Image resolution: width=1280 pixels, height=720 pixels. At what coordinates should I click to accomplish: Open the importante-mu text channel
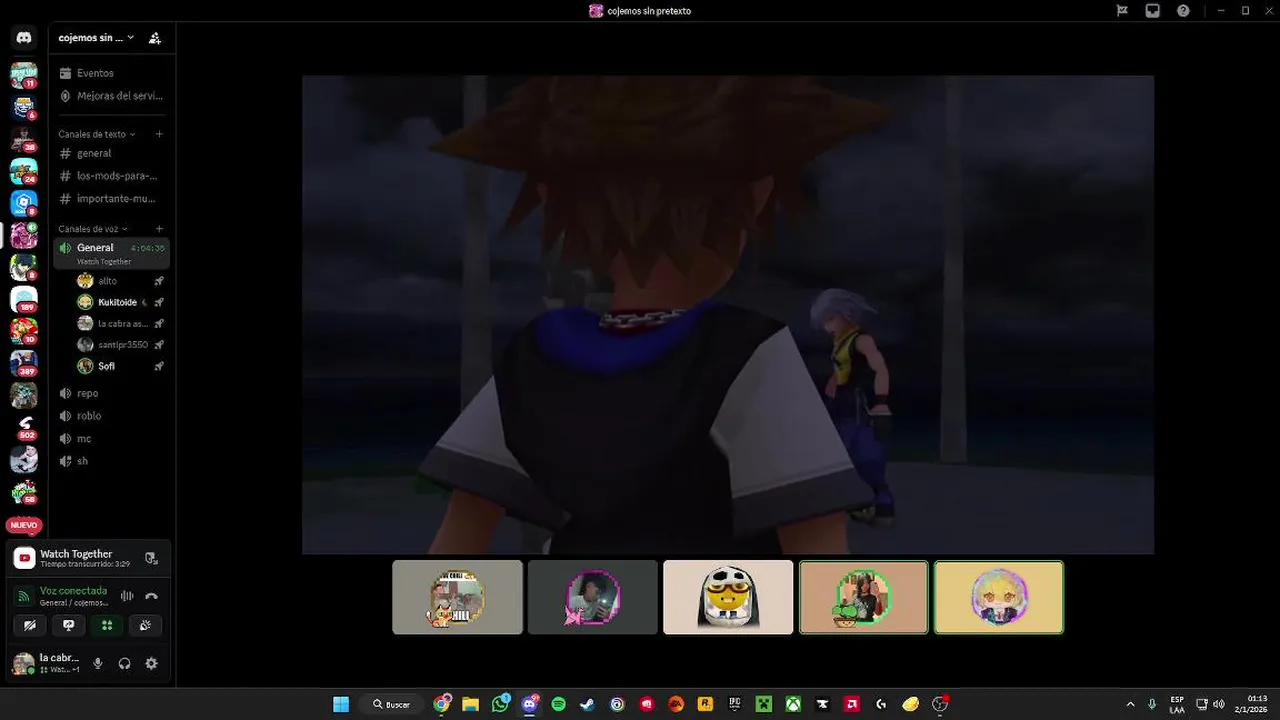pyautogui.click(x=111, y=198)
